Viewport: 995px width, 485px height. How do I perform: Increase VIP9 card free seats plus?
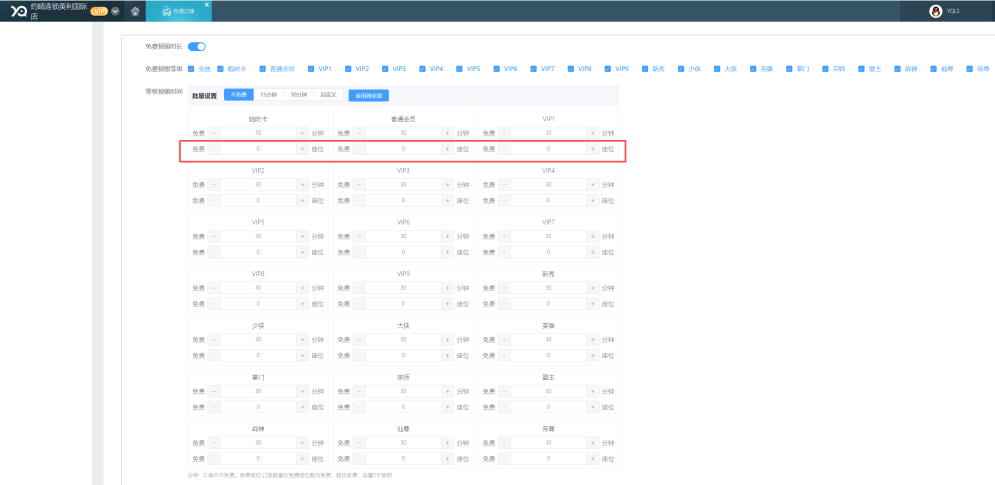(x=448, y=303)
